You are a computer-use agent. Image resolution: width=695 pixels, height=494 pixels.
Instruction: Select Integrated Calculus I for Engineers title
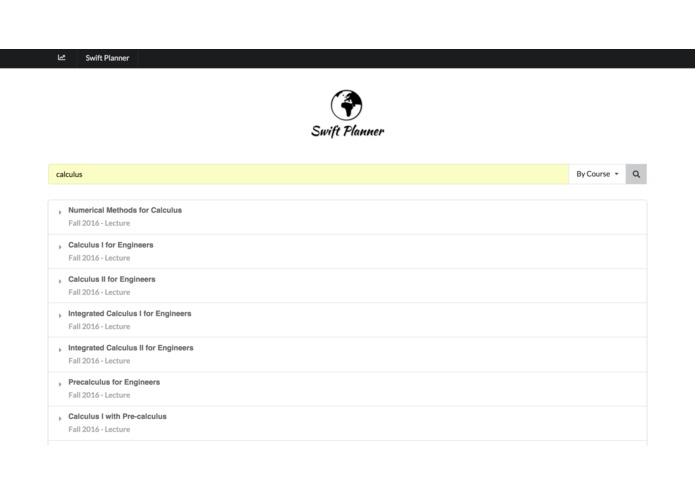pos(130,314)
